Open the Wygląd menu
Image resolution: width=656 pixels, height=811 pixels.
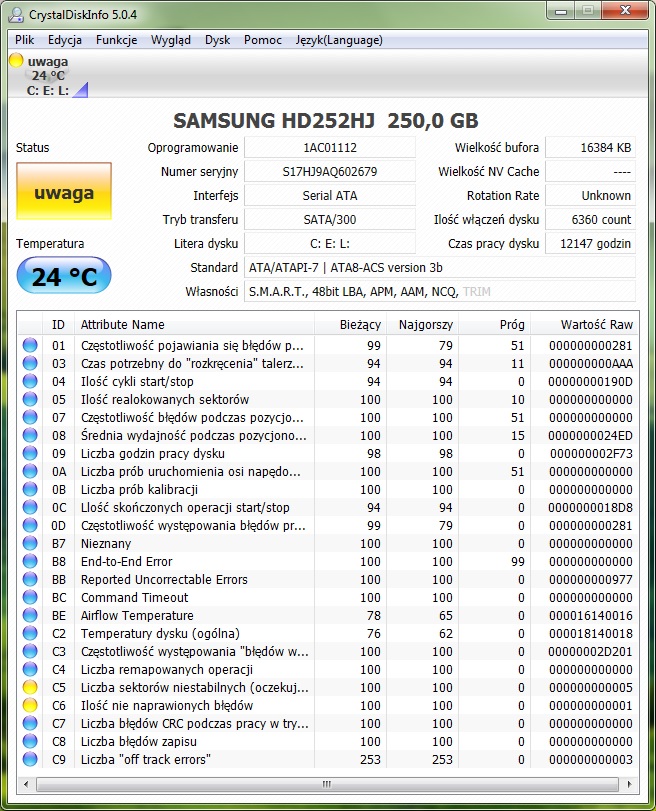pos(171,40)
